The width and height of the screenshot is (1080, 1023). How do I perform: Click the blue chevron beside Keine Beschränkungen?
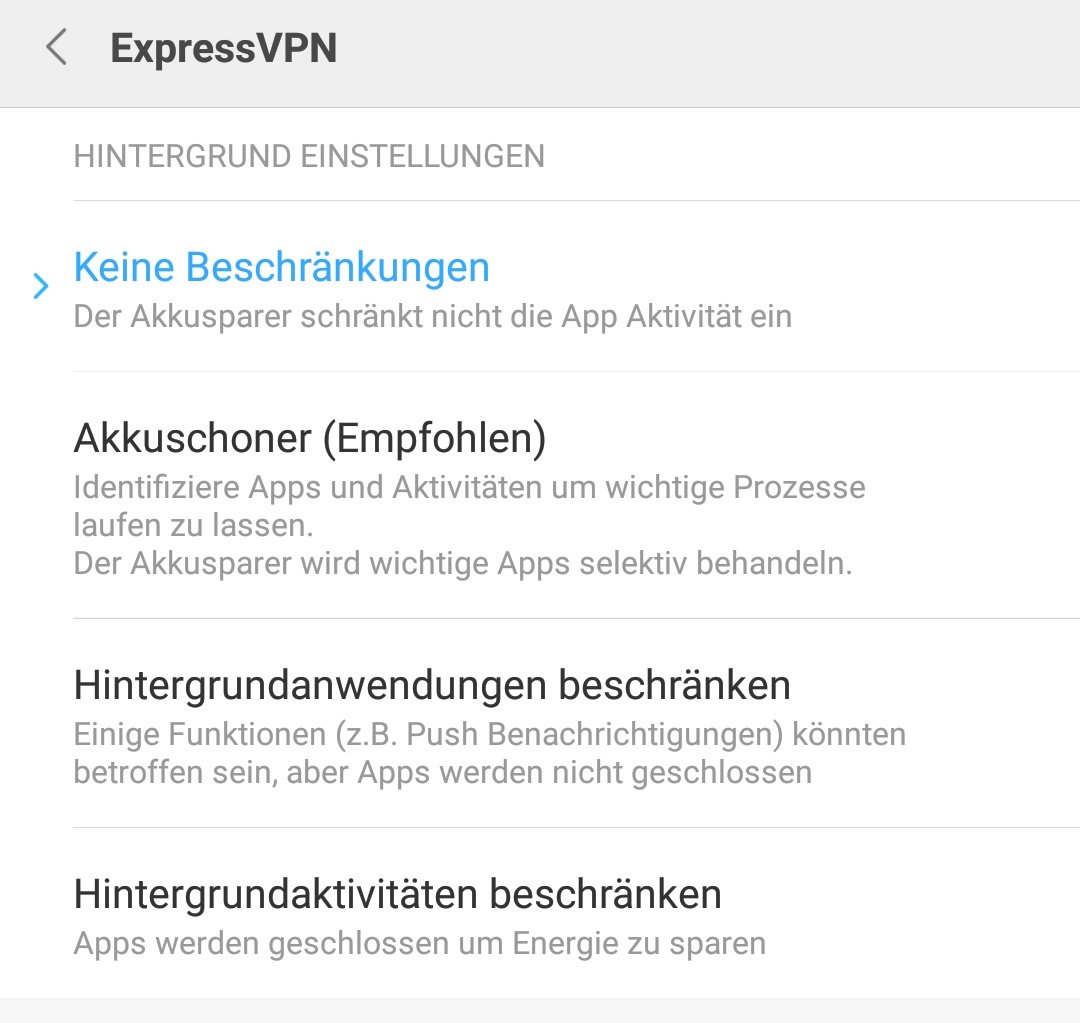pos(41,285)
